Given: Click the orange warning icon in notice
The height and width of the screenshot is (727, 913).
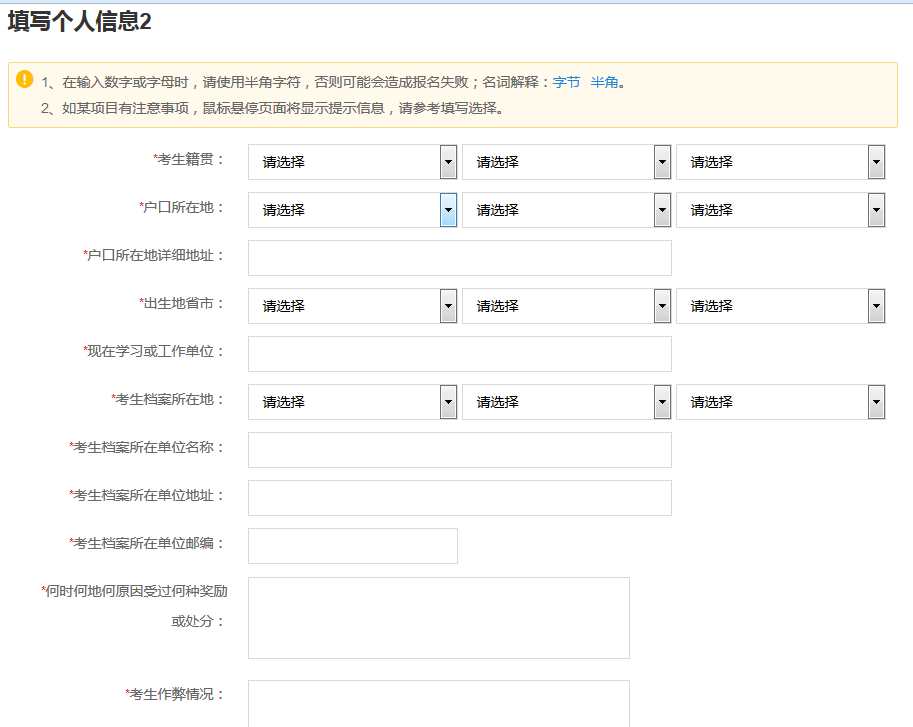Looking at the screenshot, I should (x=25, y=79).
